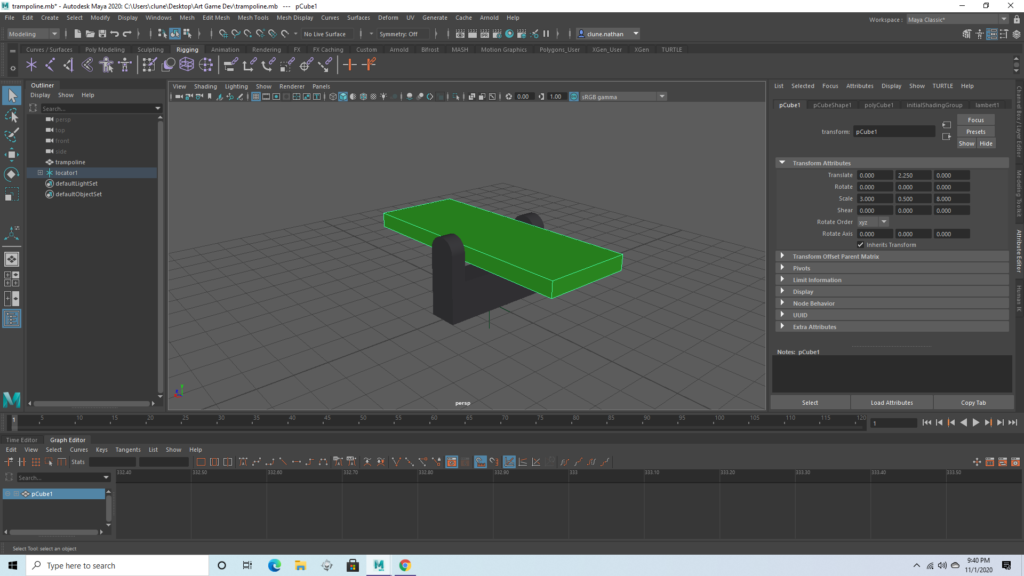Click the Presets button
Image resolution: width=1024 pixels, height=576 pixels.
click(975, 131)
